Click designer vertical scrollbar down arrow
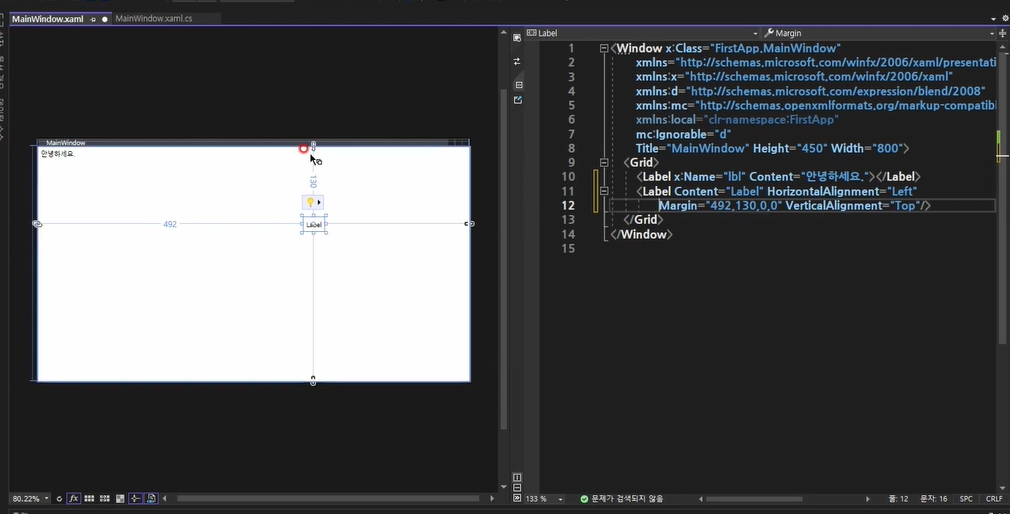1010x514 pixels. coord(503,487)
